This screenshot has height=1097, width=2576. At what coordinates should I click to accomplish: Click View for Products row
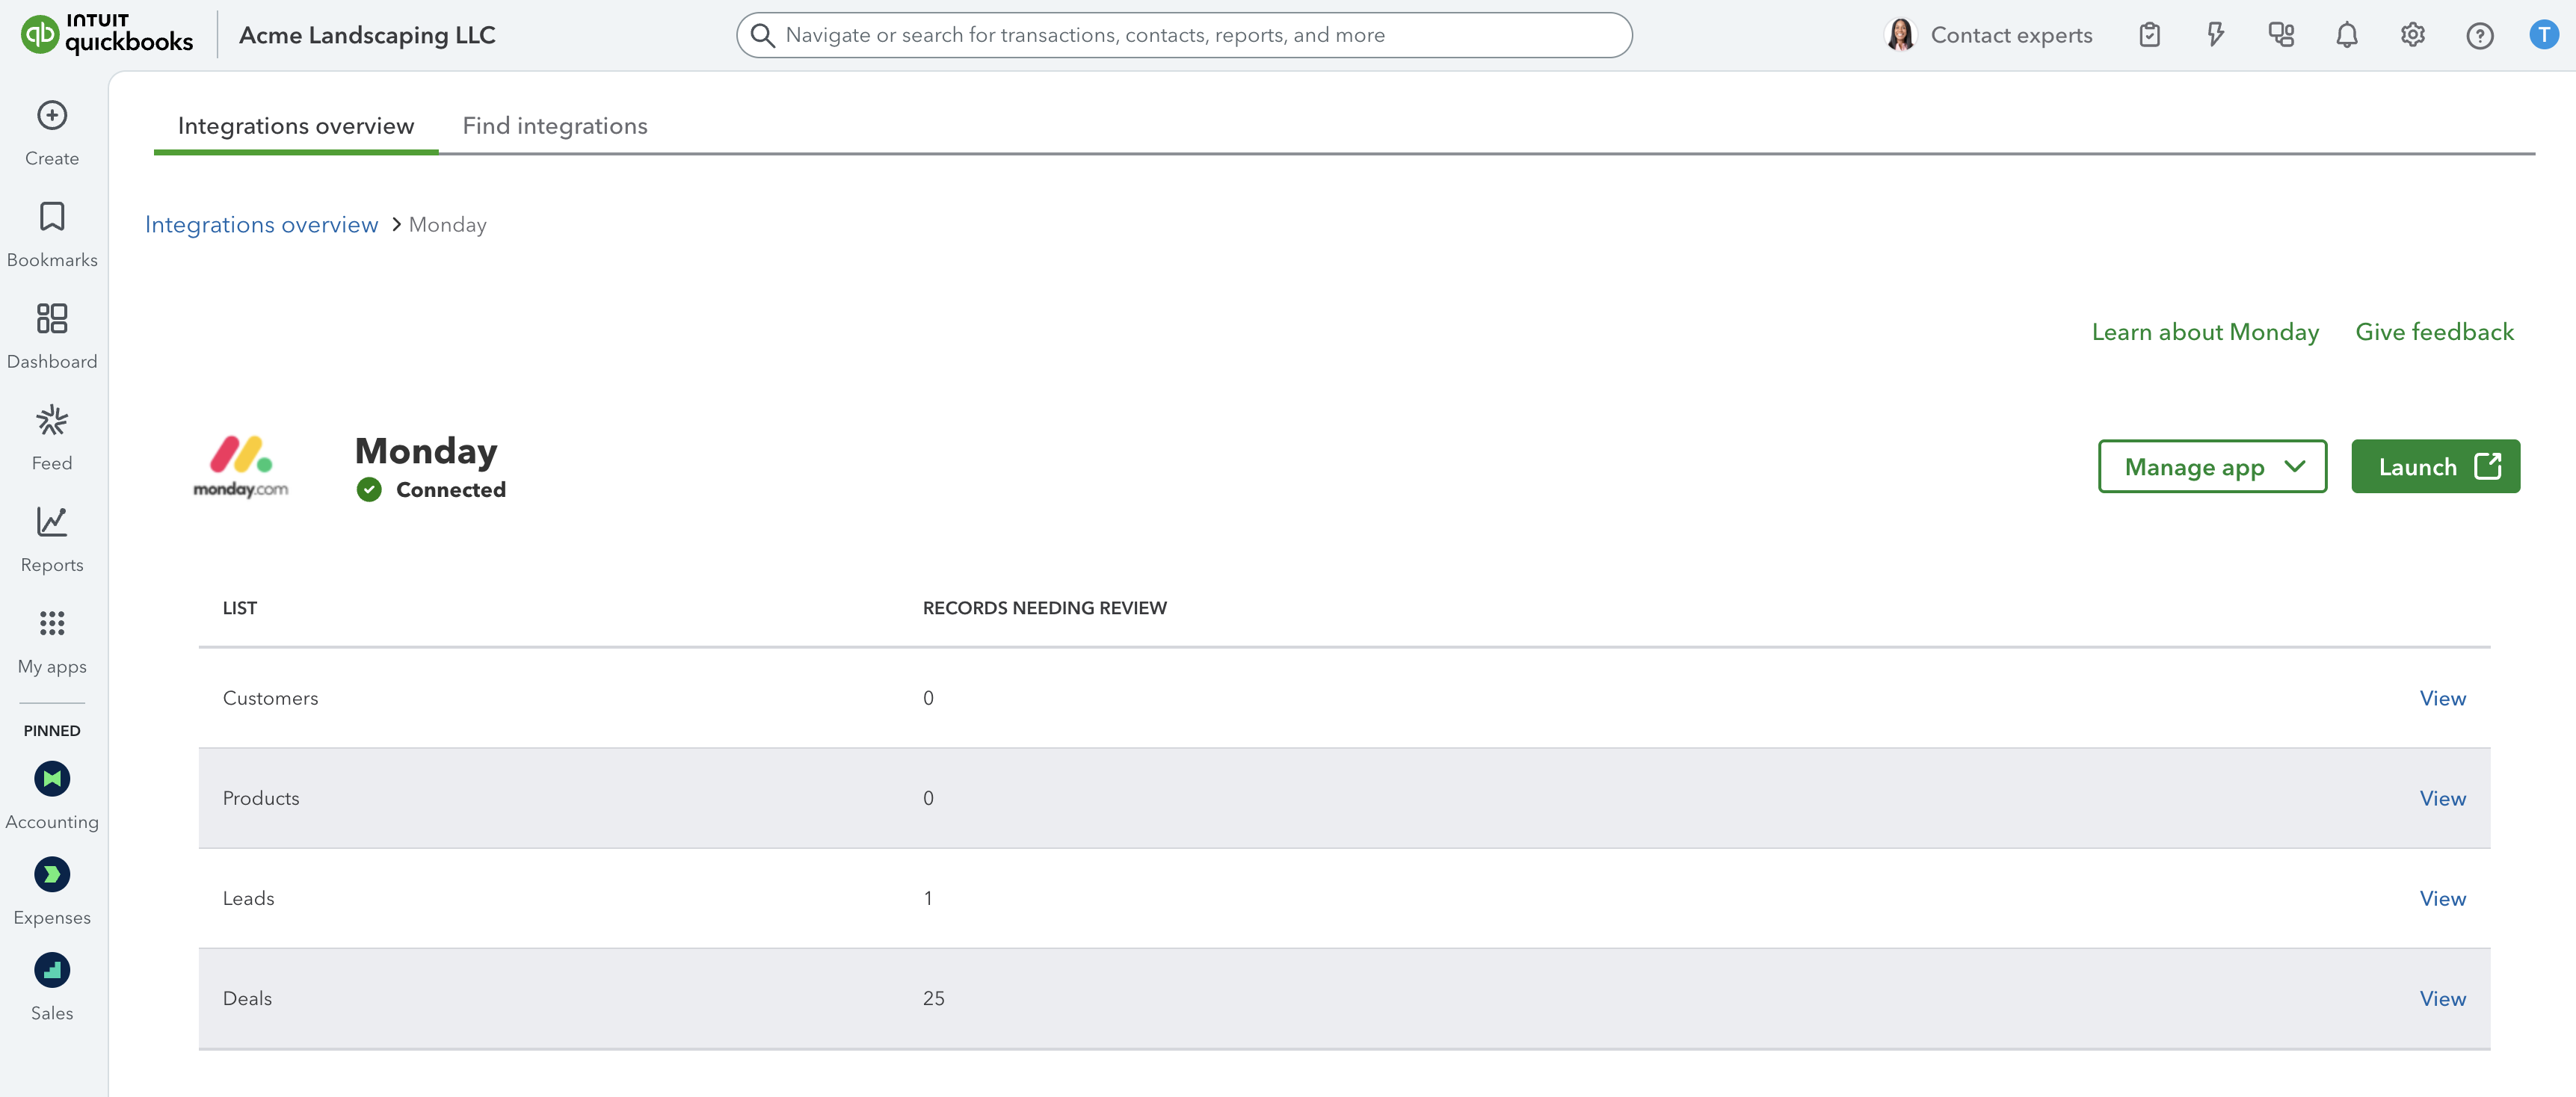coord(2442,798)
